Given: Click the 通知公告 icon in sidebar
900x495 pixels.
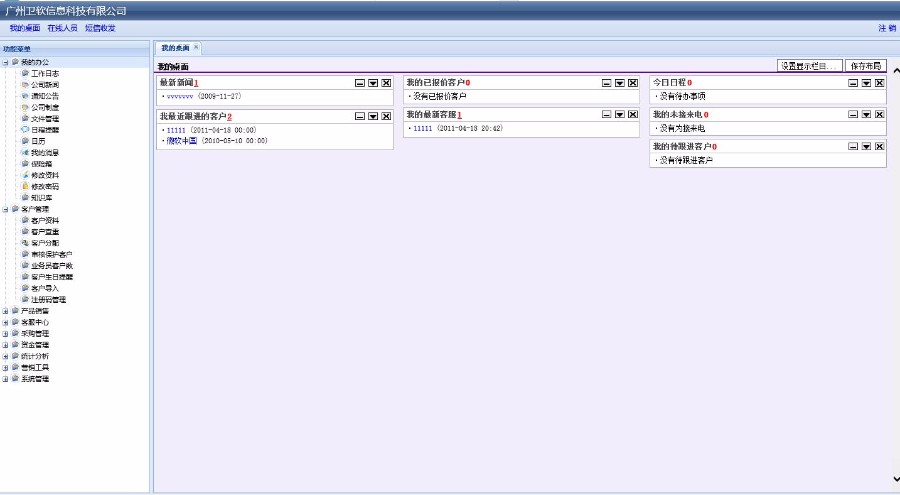Looking at the screenshot, I should pos(25,96).
